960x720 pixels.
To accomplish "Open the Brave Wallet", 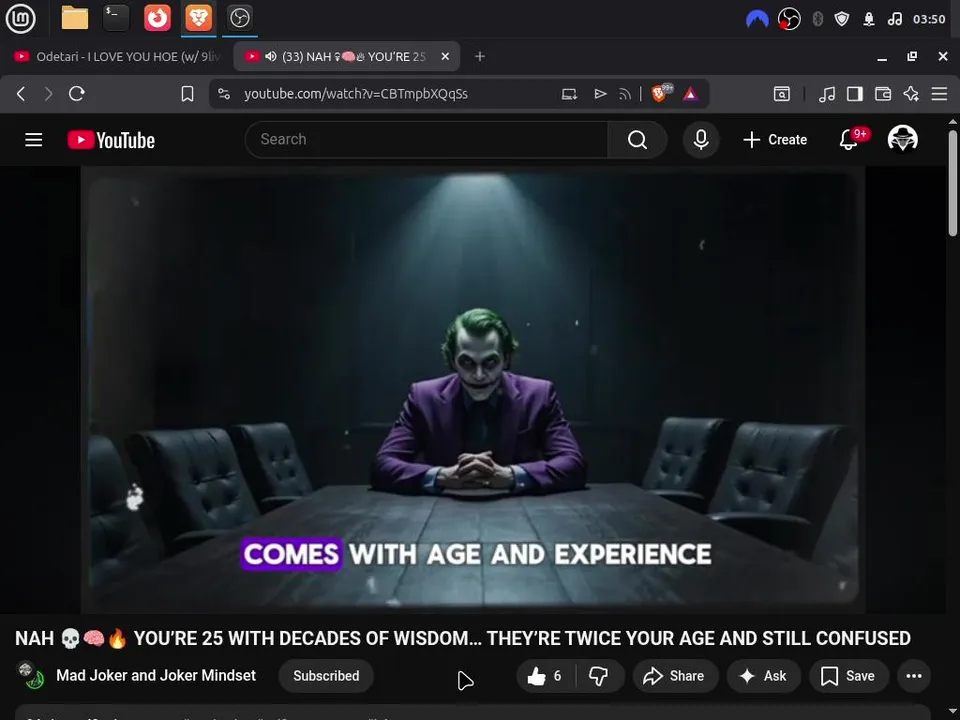I will coord(883,94).
